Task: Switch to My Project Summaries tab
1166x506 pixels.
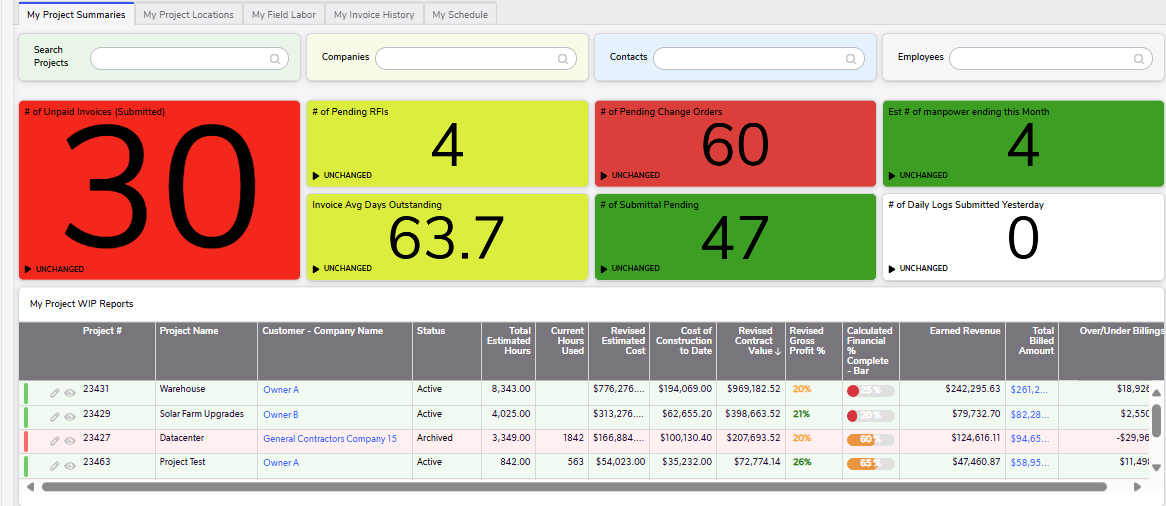Action: tap(76, 14)
